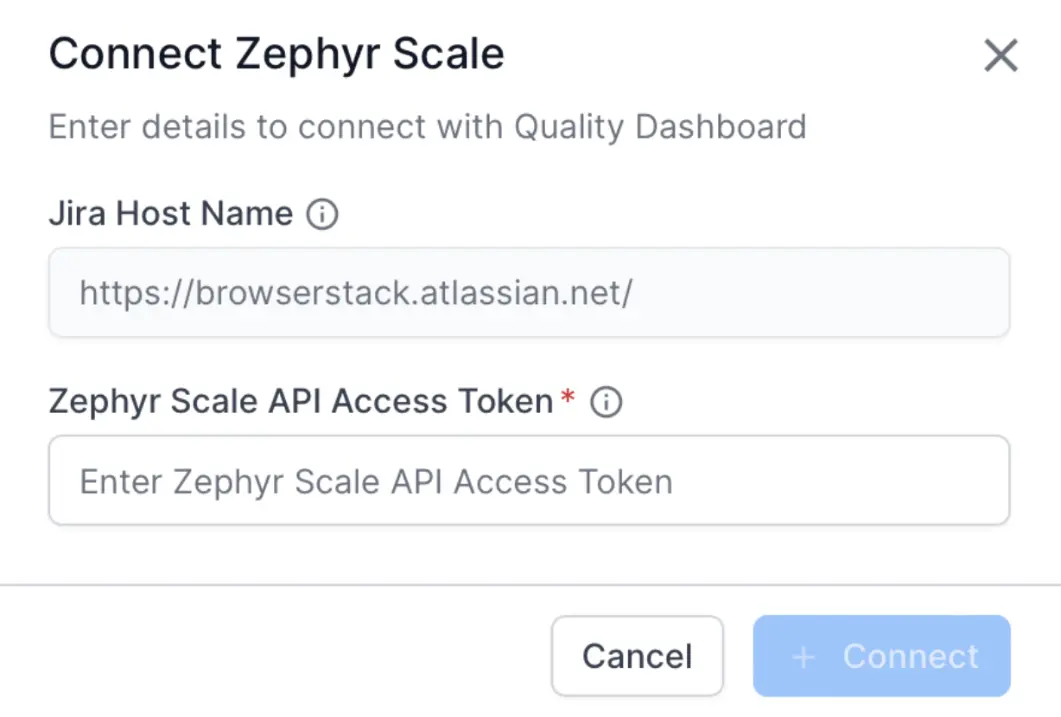Screen dimensions: 1061x717
Task: Click empty right end of host name field
Action: pyautogui.click(x=900, y=293)
